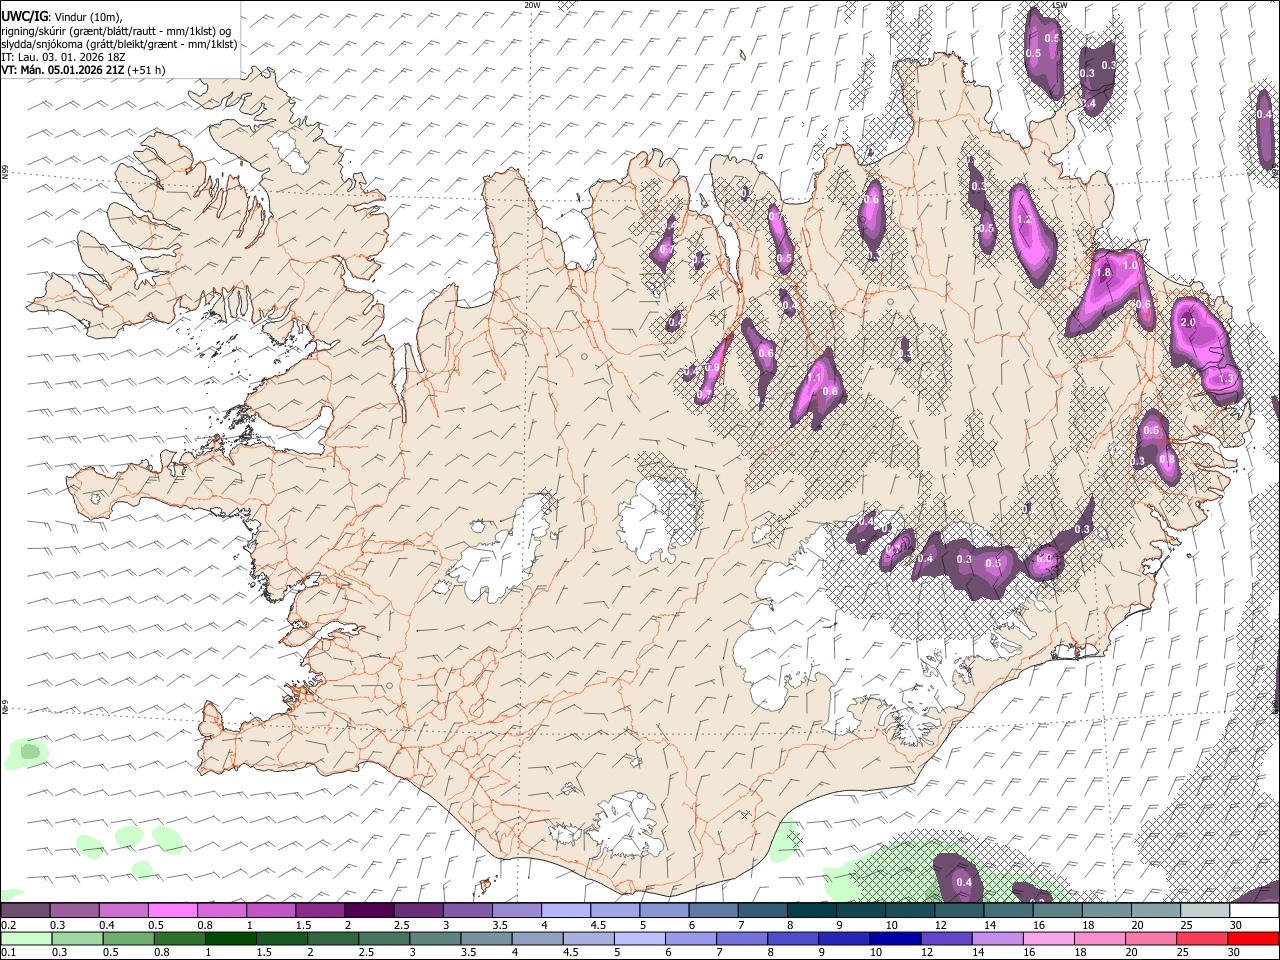
Task: Click the '1.3' precipitation value on the map
Action: (x=1227, y=379)
